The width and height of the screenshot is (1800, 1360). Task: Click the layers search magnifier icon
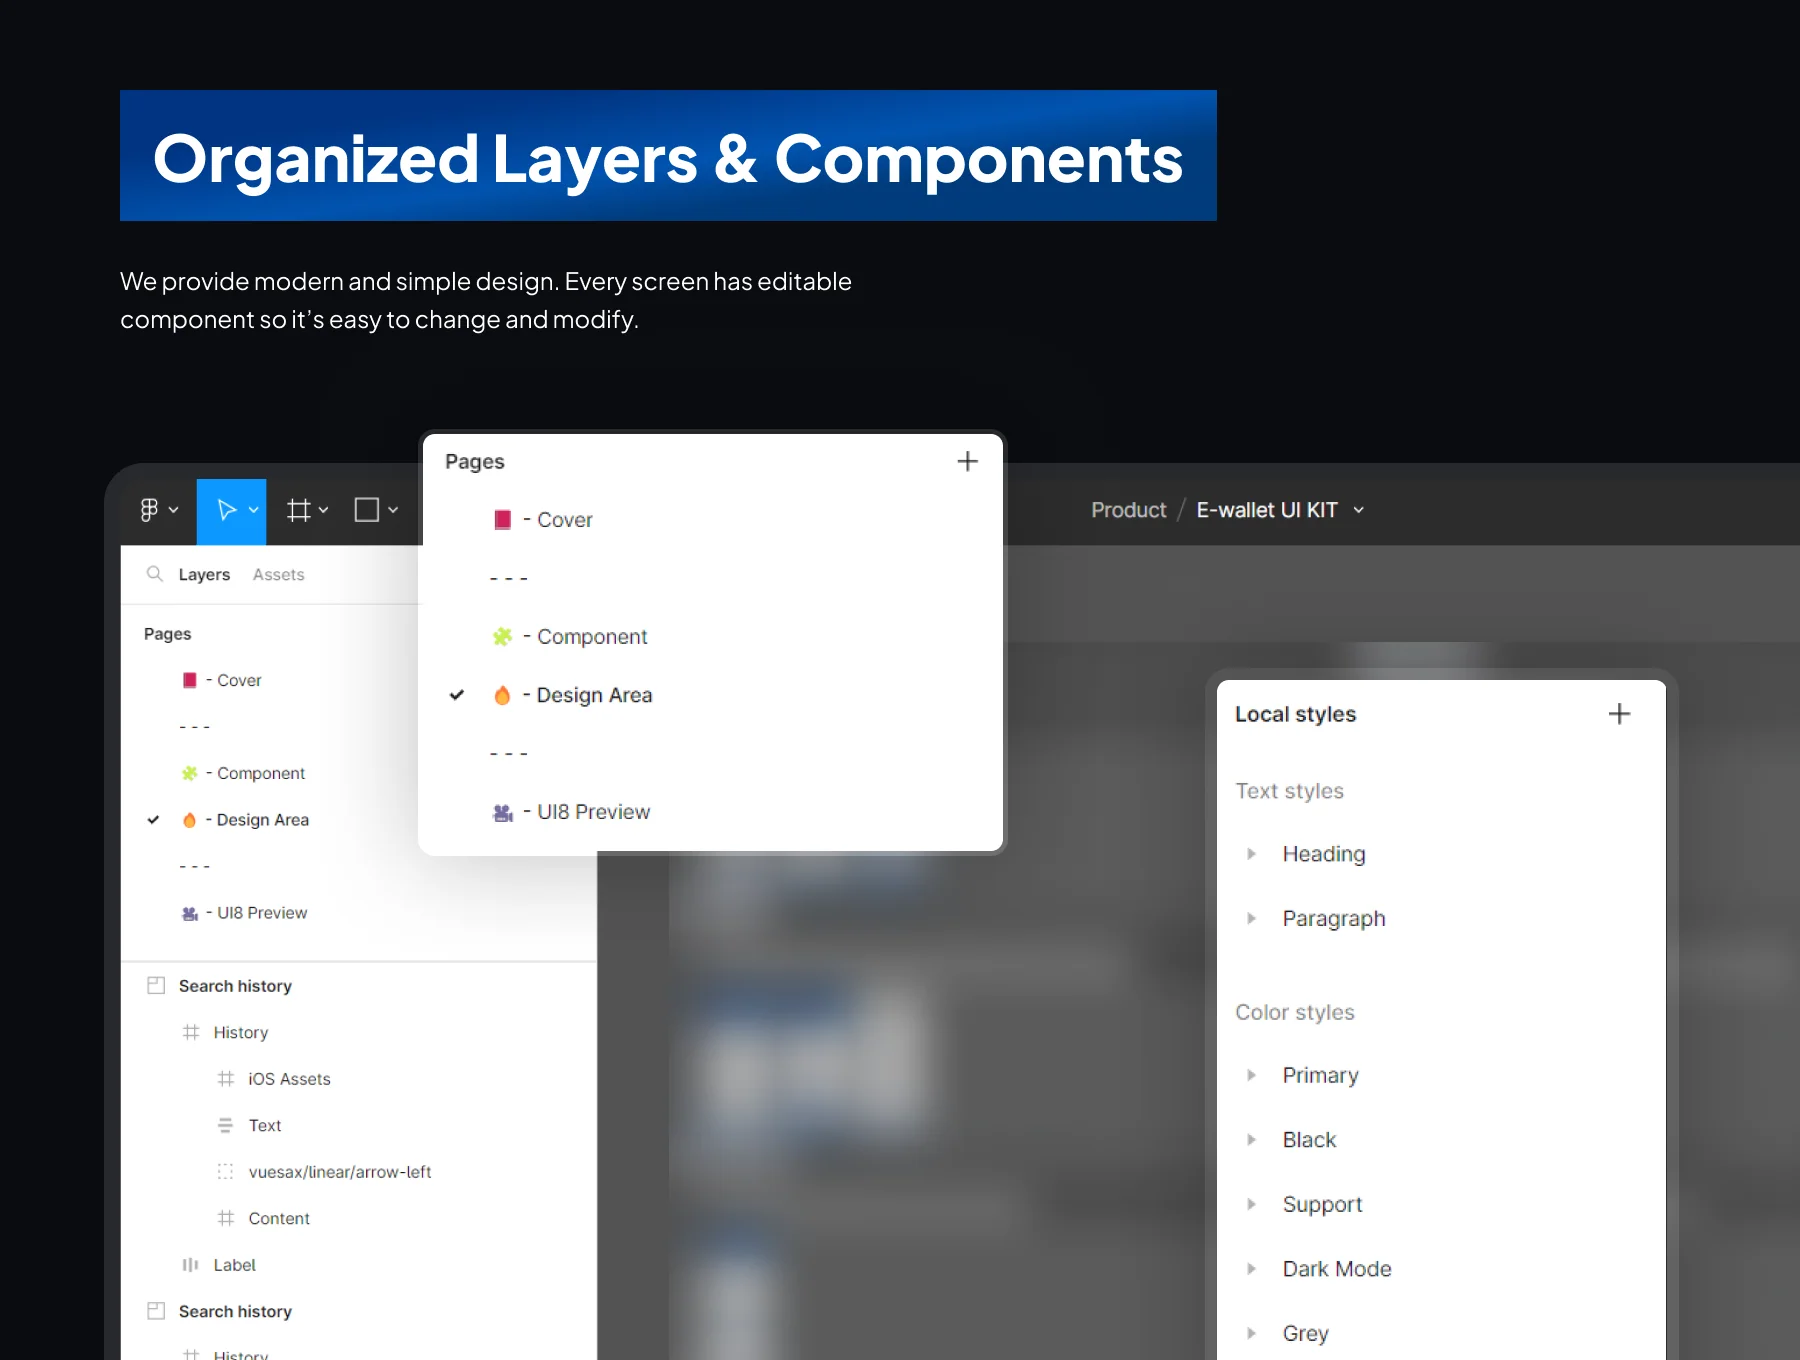[x=154, y=574]
